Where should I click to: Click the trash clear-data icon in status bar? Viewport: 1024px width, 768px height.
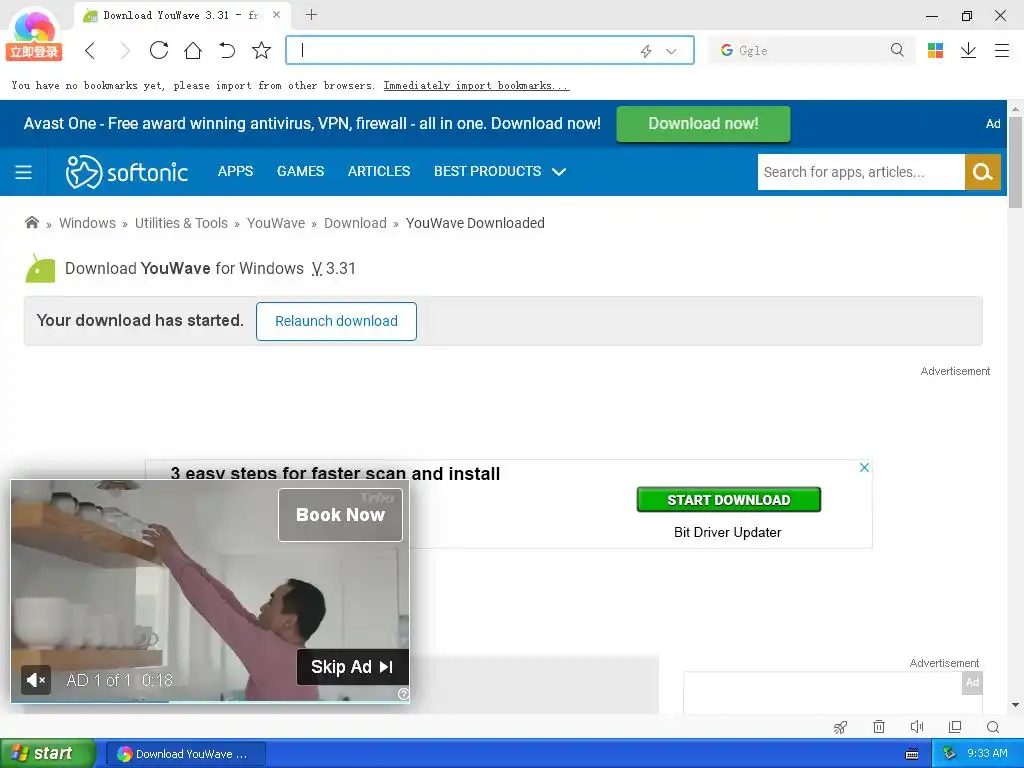click(879, 727)
